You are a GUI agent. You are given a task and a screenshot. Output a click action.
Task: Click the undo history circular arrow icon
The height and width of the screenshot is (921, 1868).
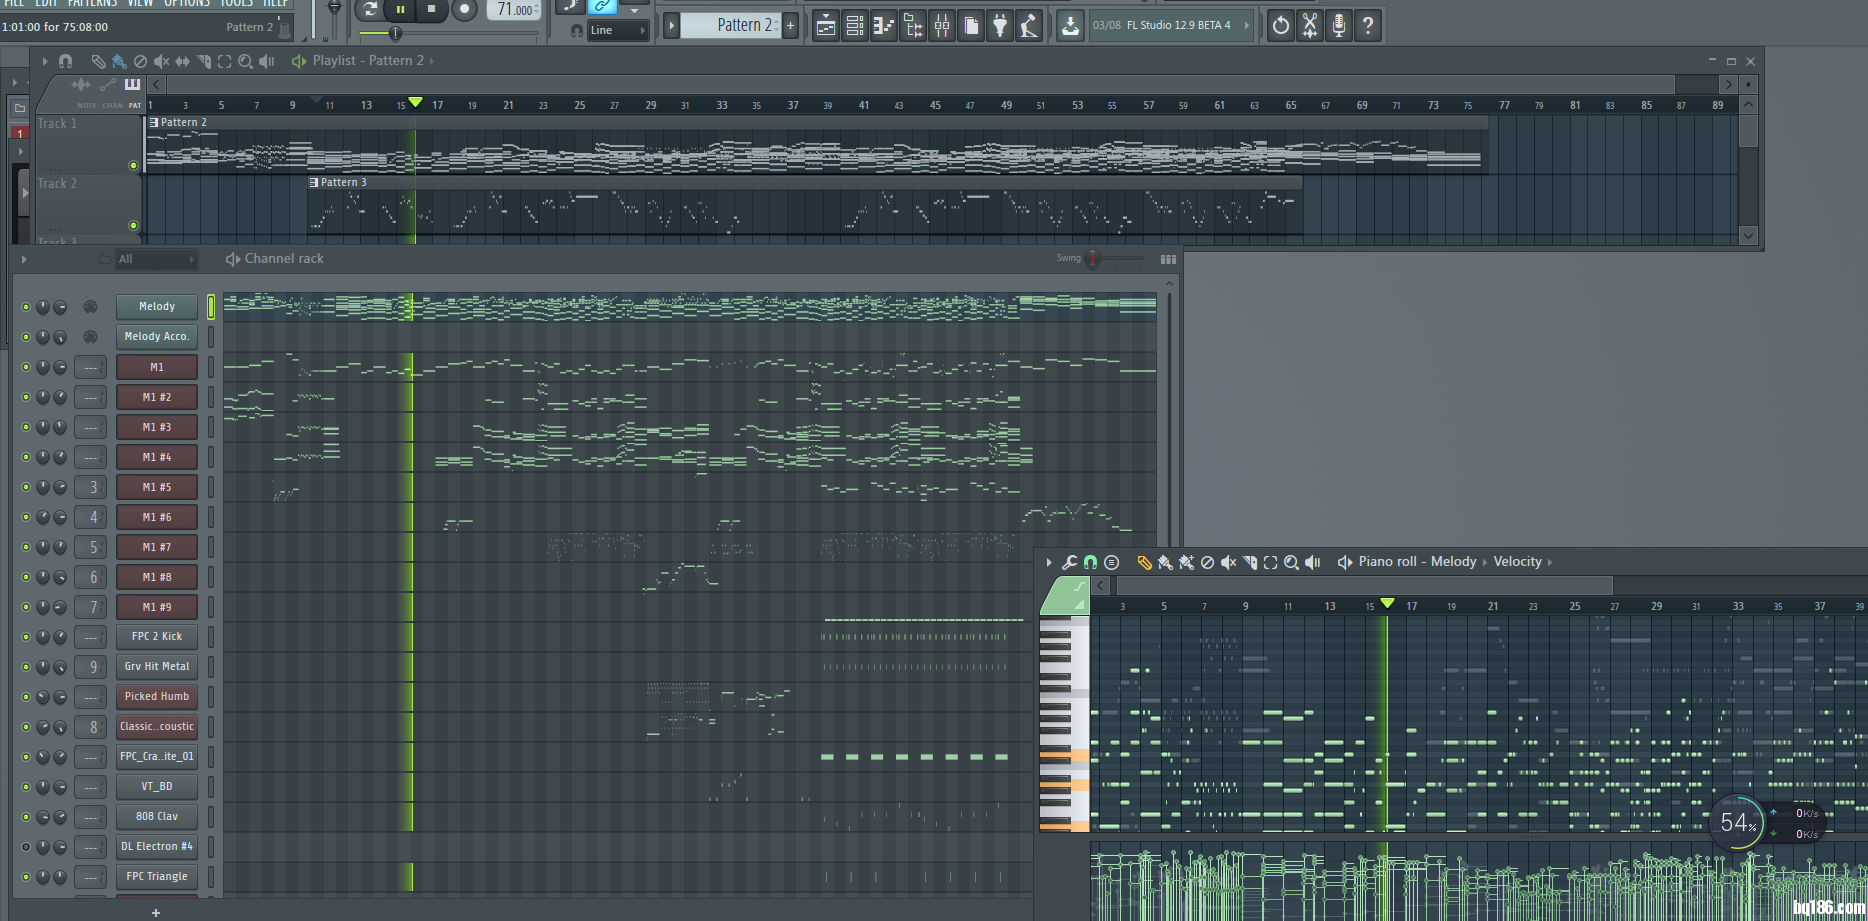tap(1281, 26)
